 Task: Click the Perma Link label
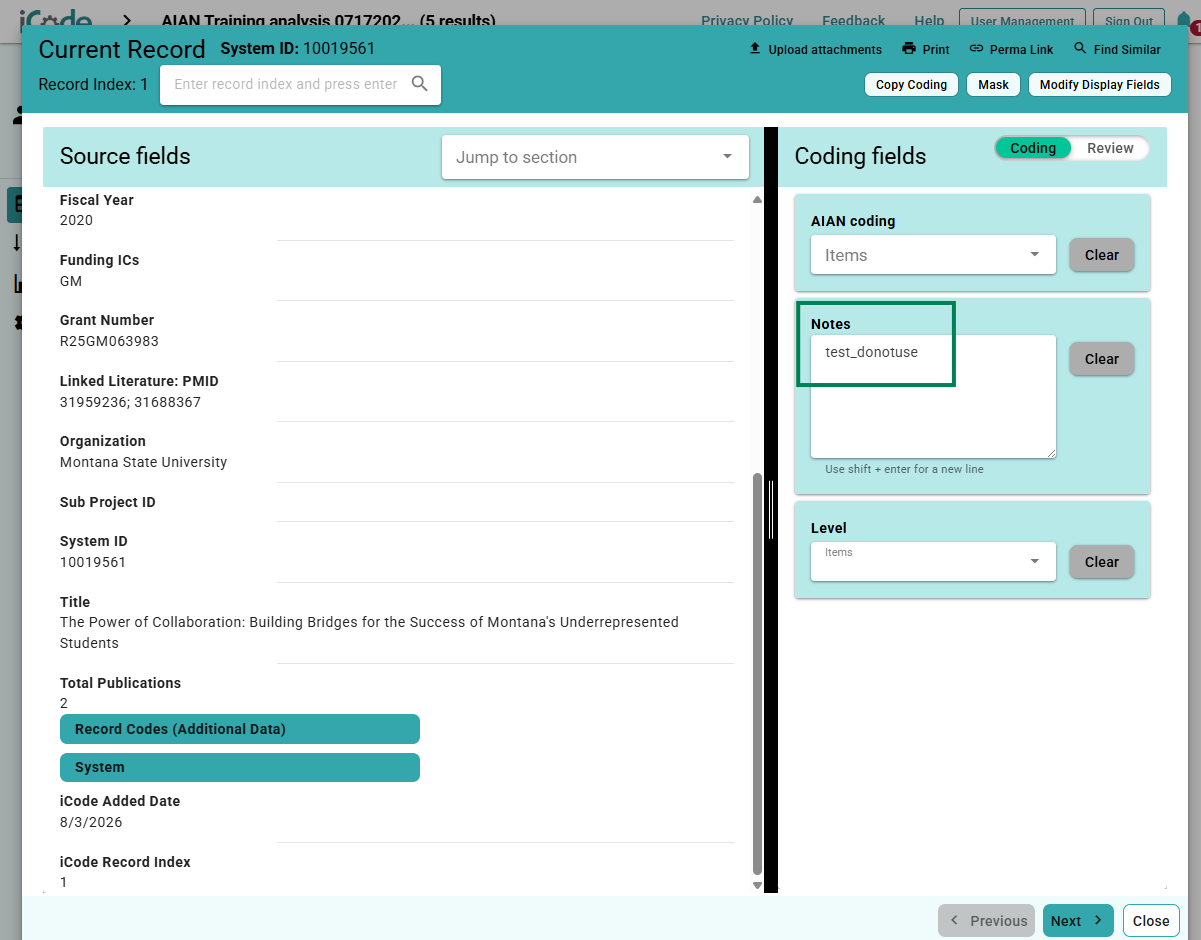pos(1021,50)
